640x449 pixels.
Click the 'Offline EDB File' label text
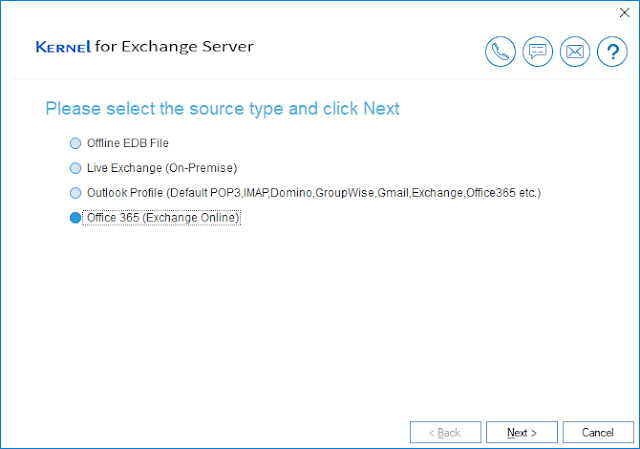point(126,143)
